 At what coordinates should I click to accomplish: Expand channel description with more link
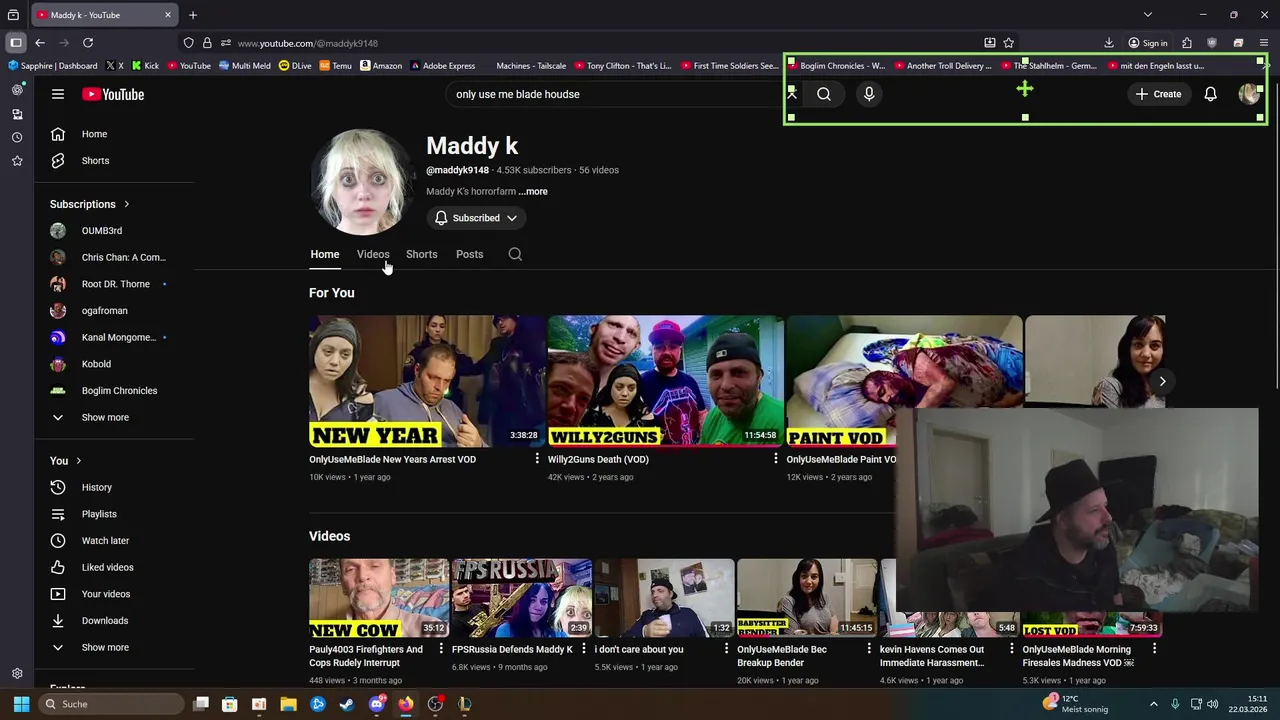(533, 191)
